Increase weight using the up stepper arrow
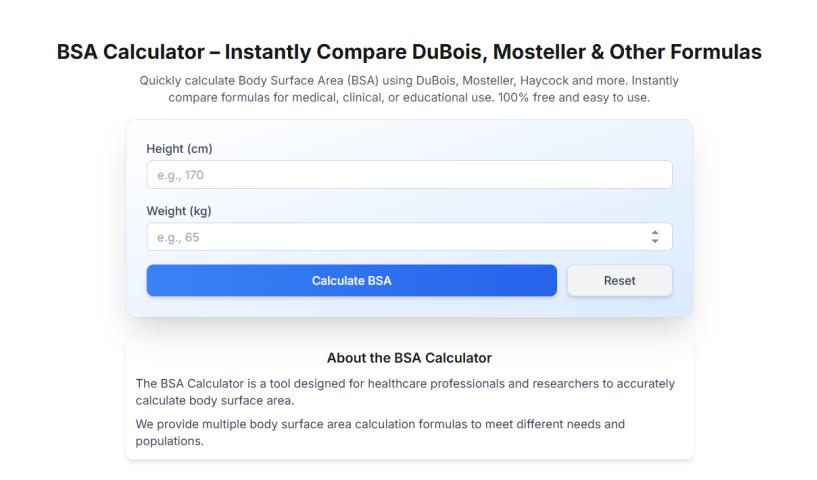 click(x=655, y=233)
